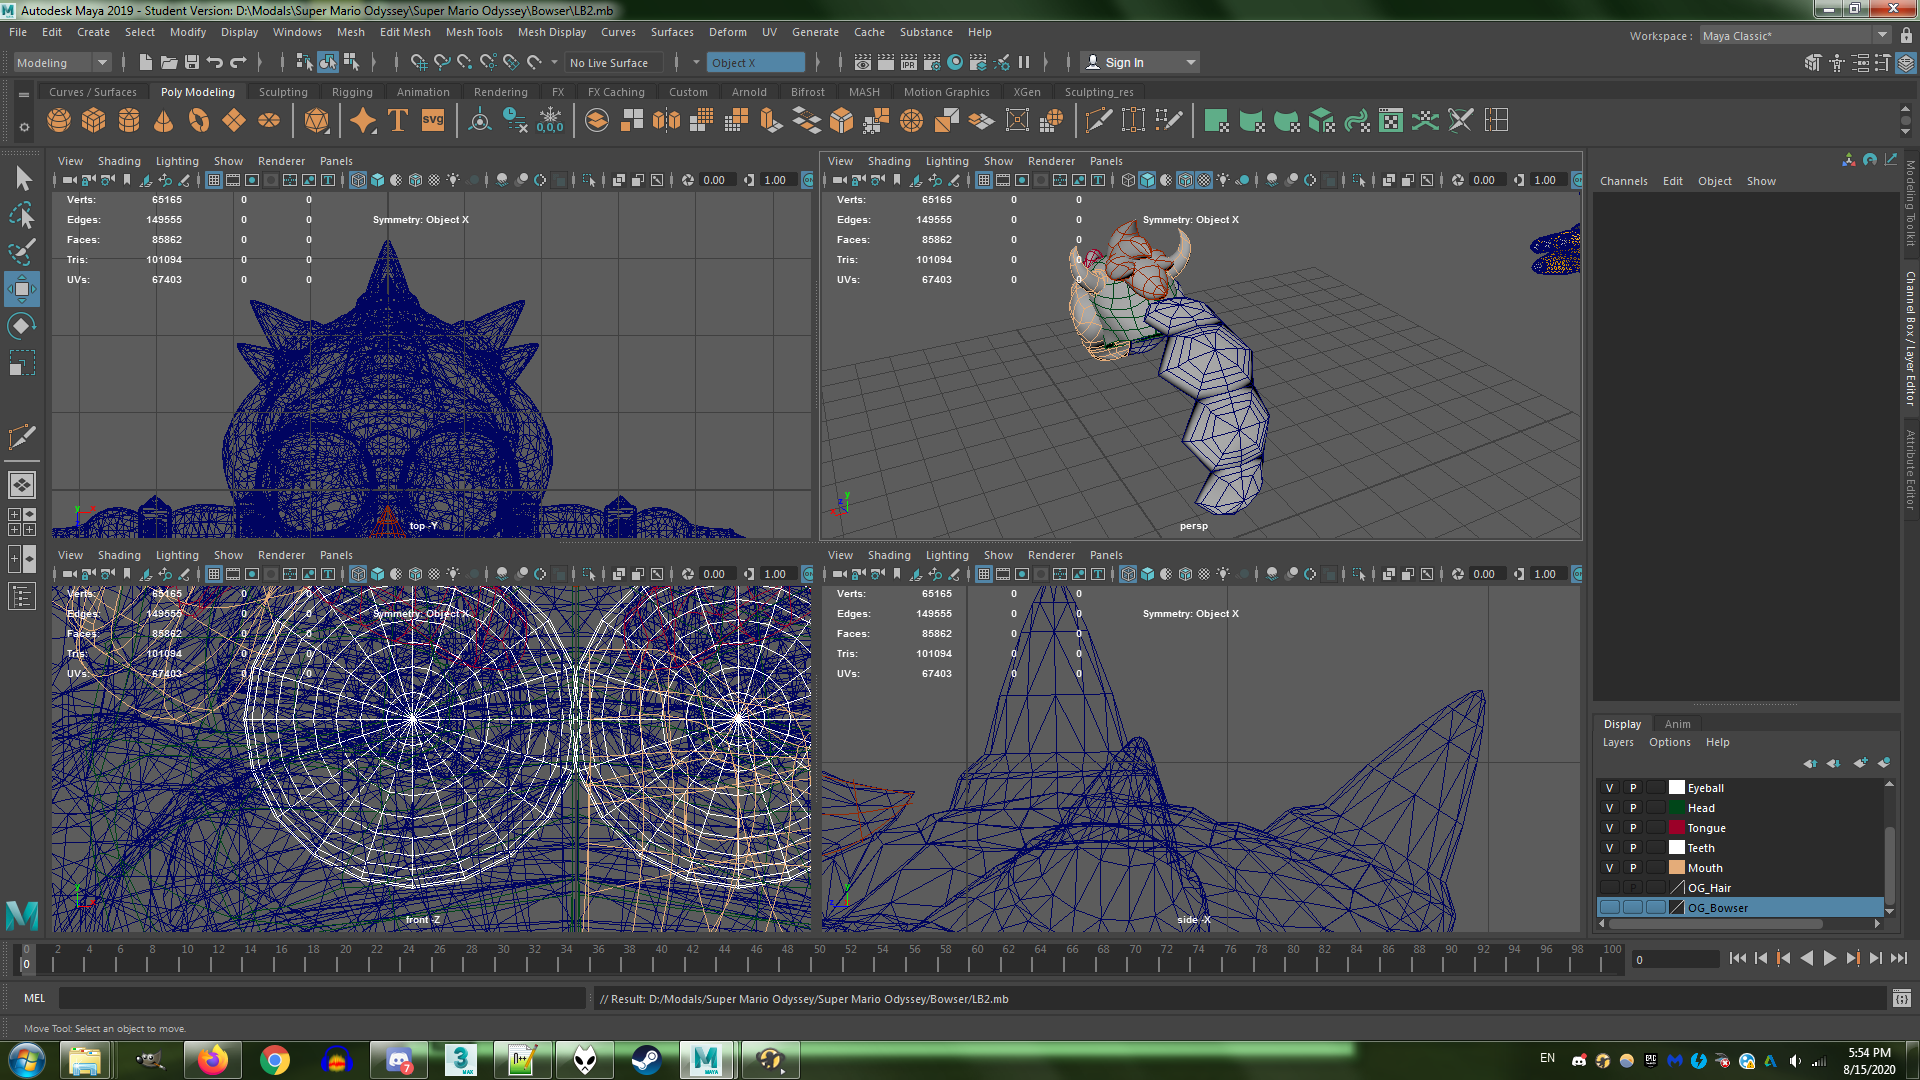
Task: Click the MEL command line input field
Action: coord(322,998)
